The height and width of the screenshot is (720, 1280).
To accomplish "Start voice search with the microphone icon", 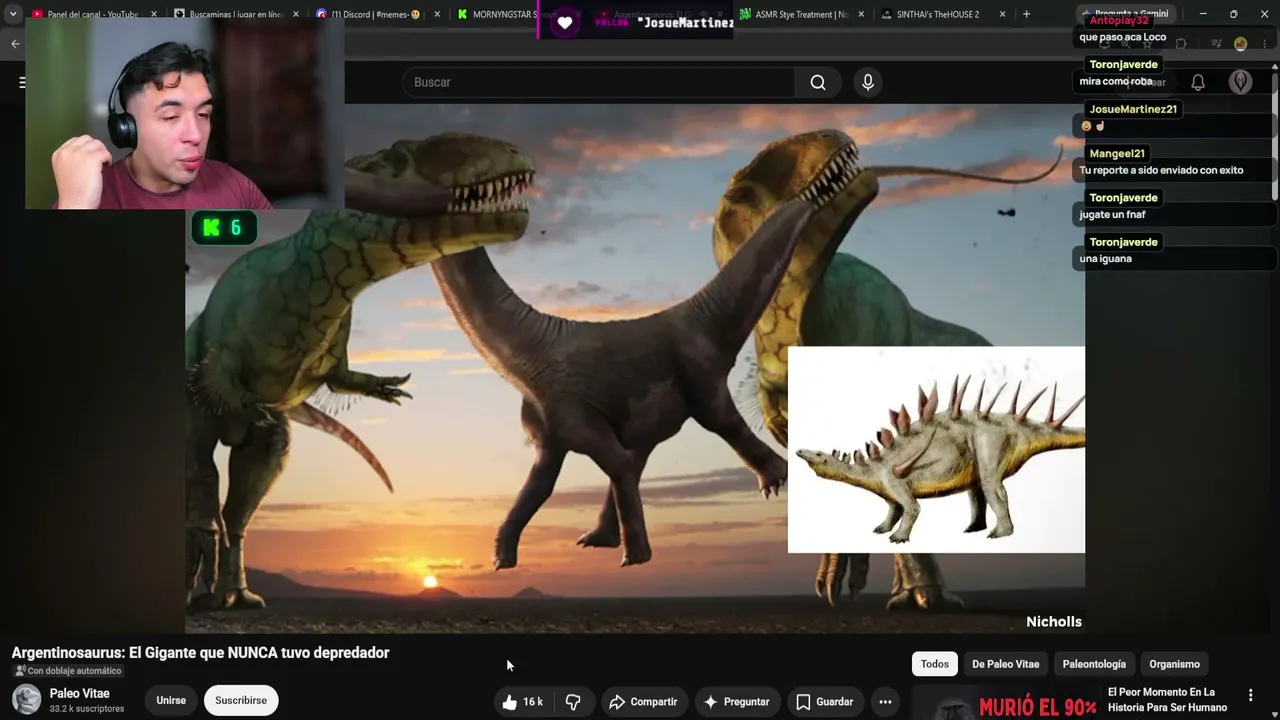I will (x=868, y=82).
